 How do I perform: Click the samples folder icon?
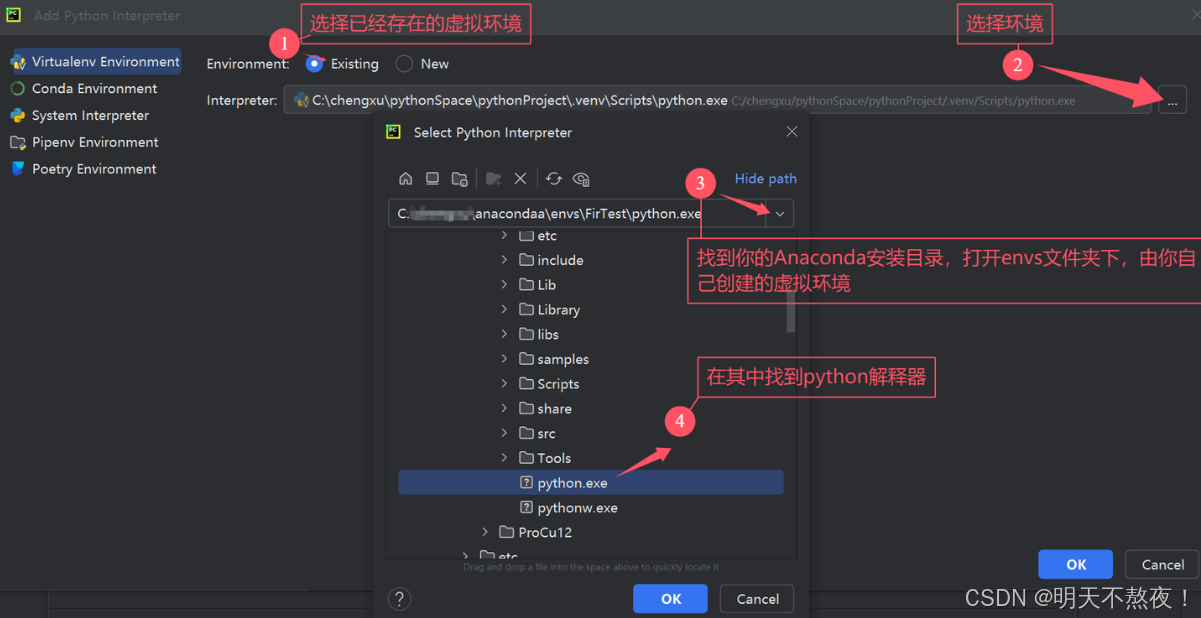tap(527, 359)
